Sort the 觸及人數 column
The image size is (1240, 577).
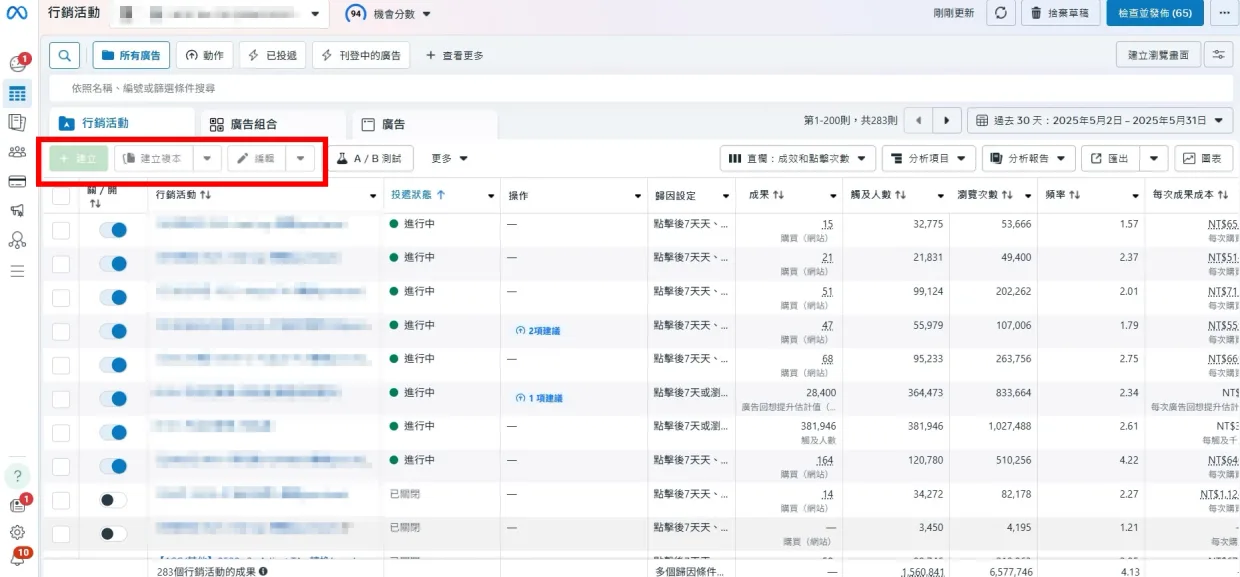point(900,194)
